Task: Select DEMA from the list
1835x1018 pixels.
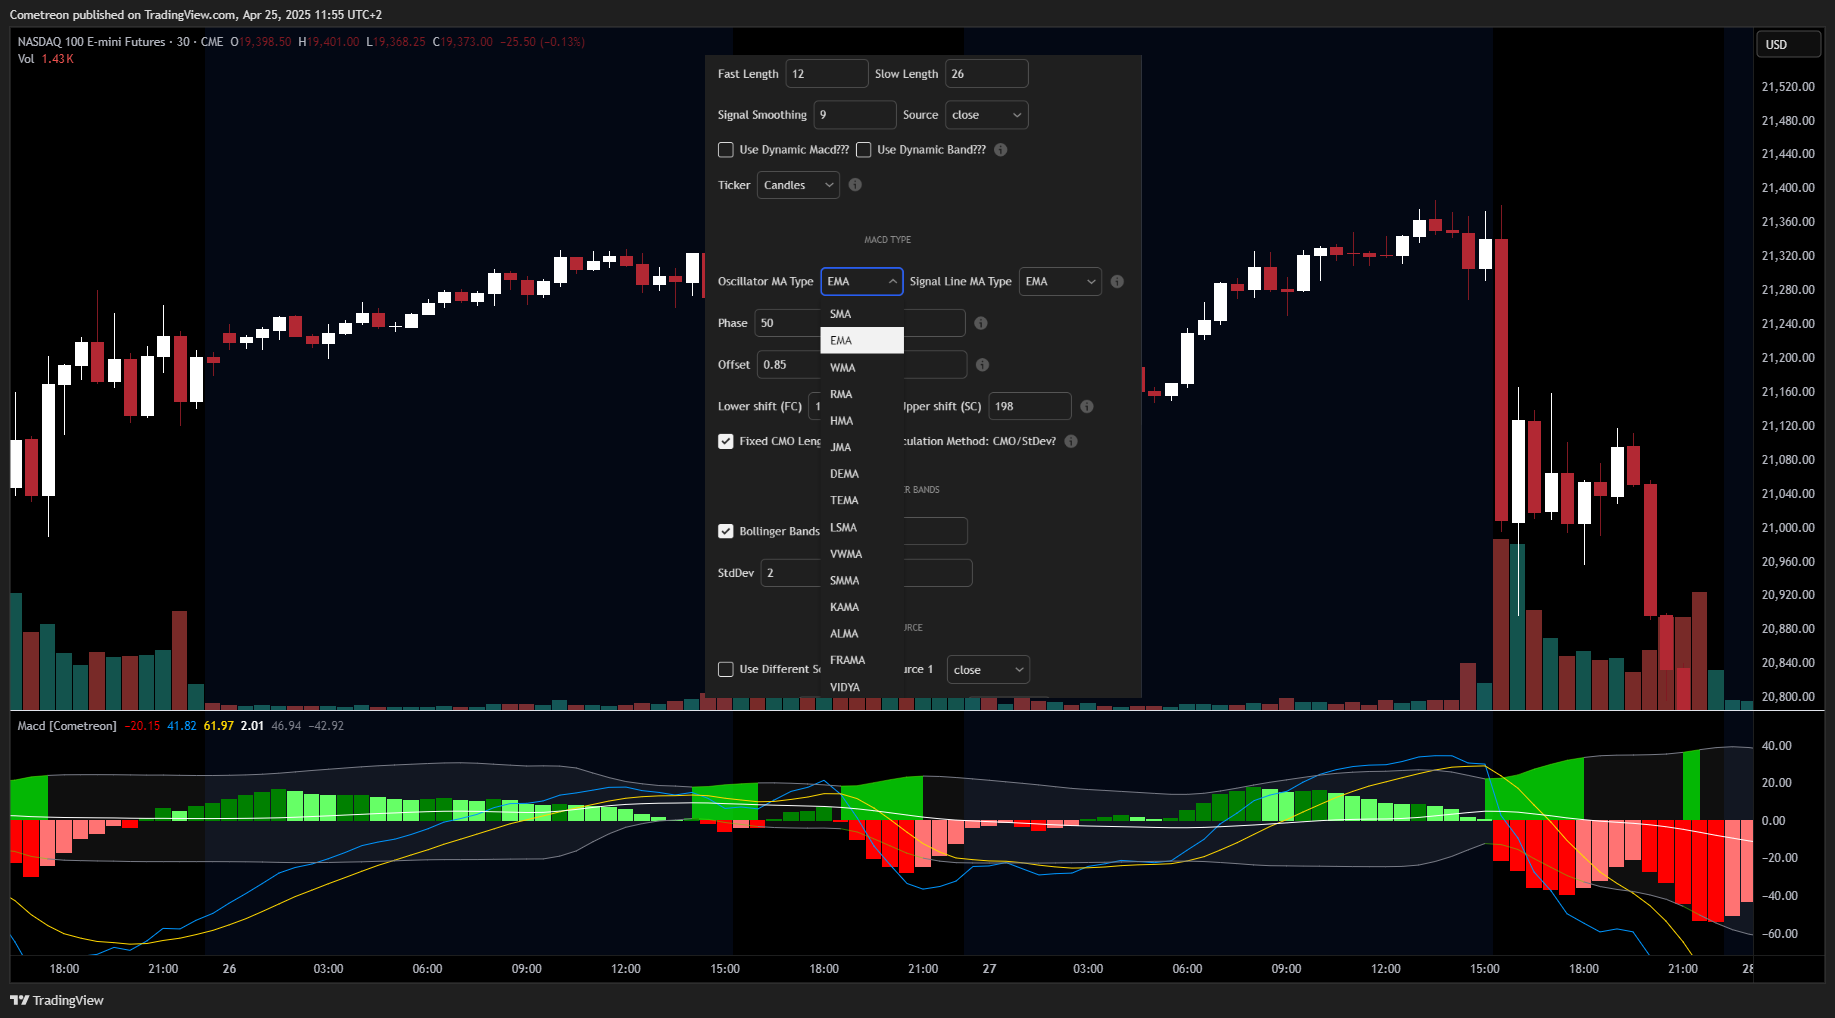Action: point(862,474)
